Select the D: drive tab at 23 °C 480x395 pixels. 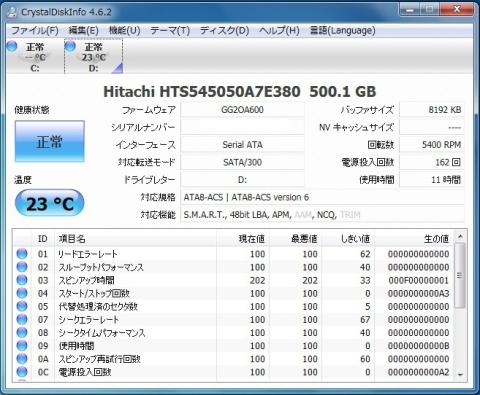[94, 56]
